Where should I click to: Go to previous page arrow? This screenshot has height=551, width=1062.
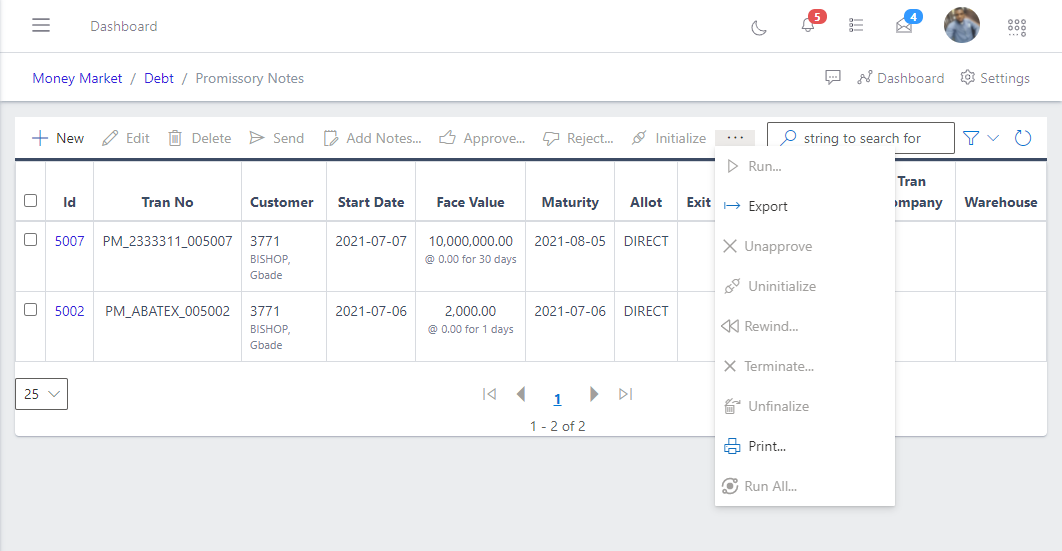[521, 394]
